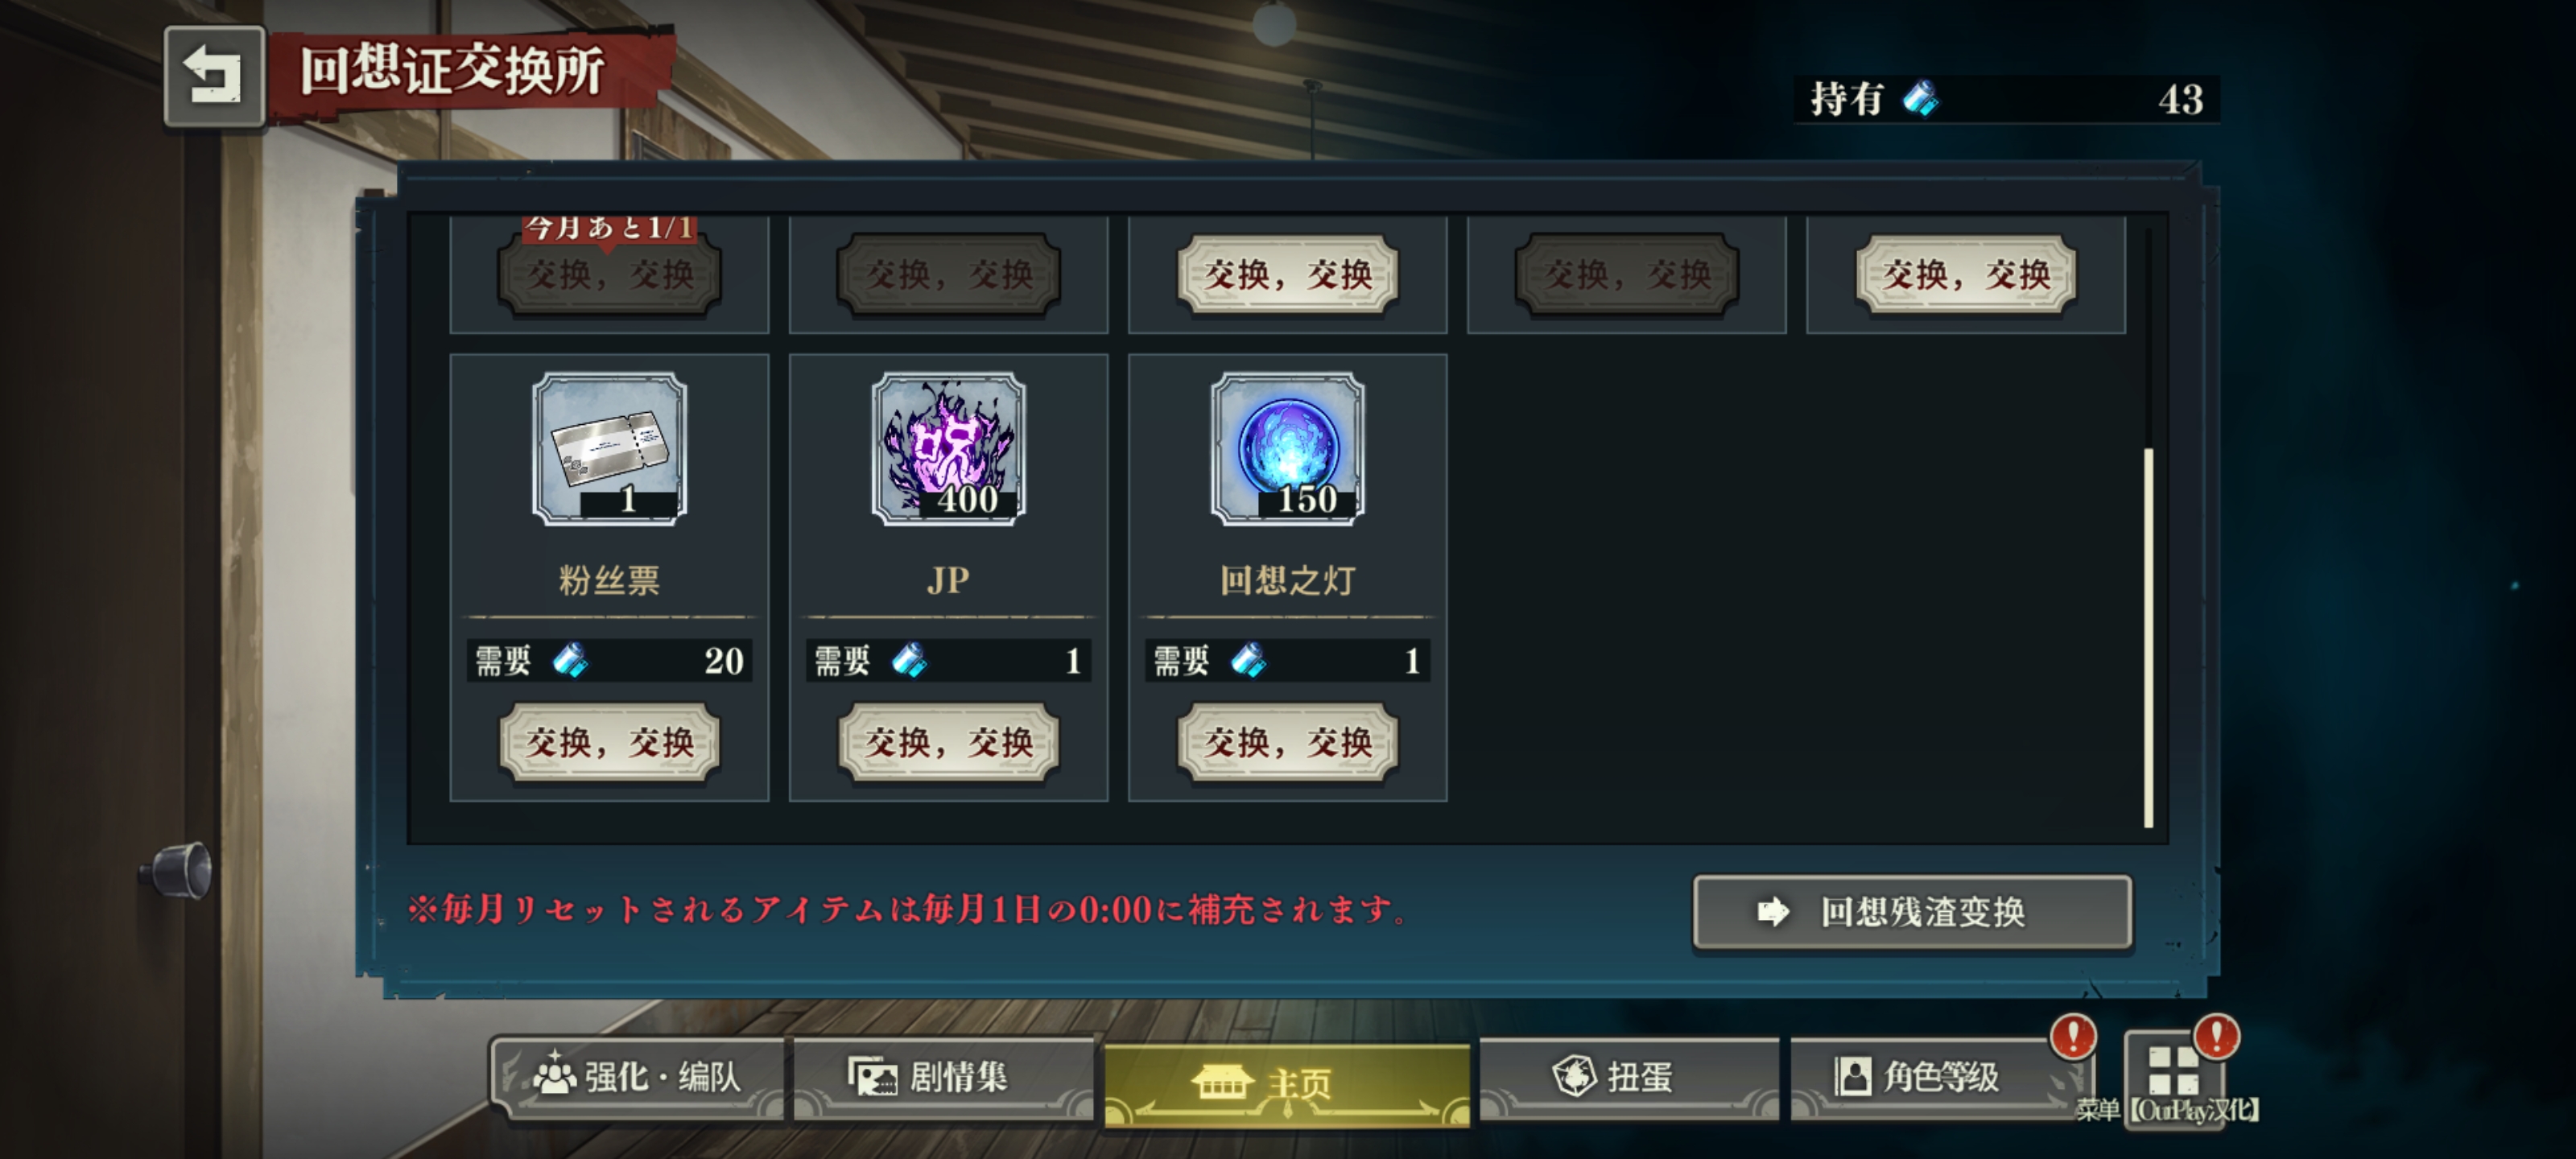This screenshot has height=1159, width=2576.
Task: Open 回想残渣变换 conversion
Action: pos(1912,912)
